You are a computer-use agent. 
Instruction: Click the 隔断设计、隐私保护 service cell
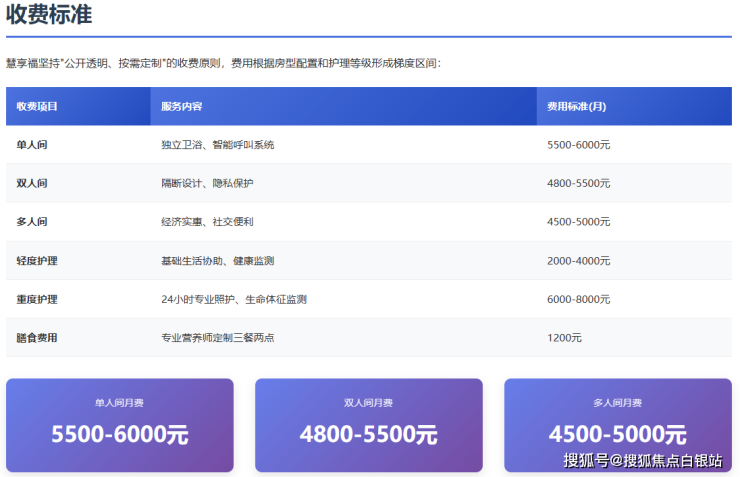click(207, 183)
